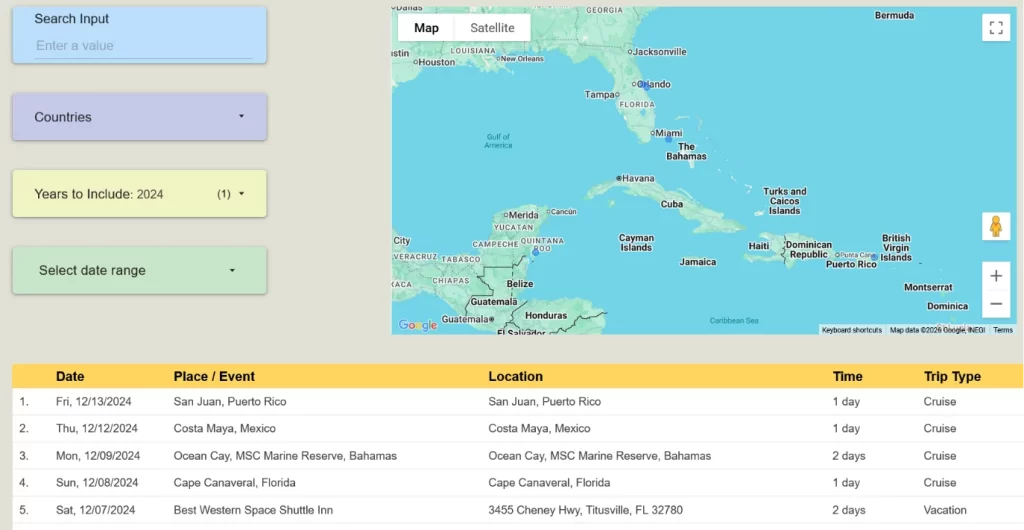The height and width of the screenshot is (530, 1024).
Task: Click the Search Input text field
Action: 143,46
